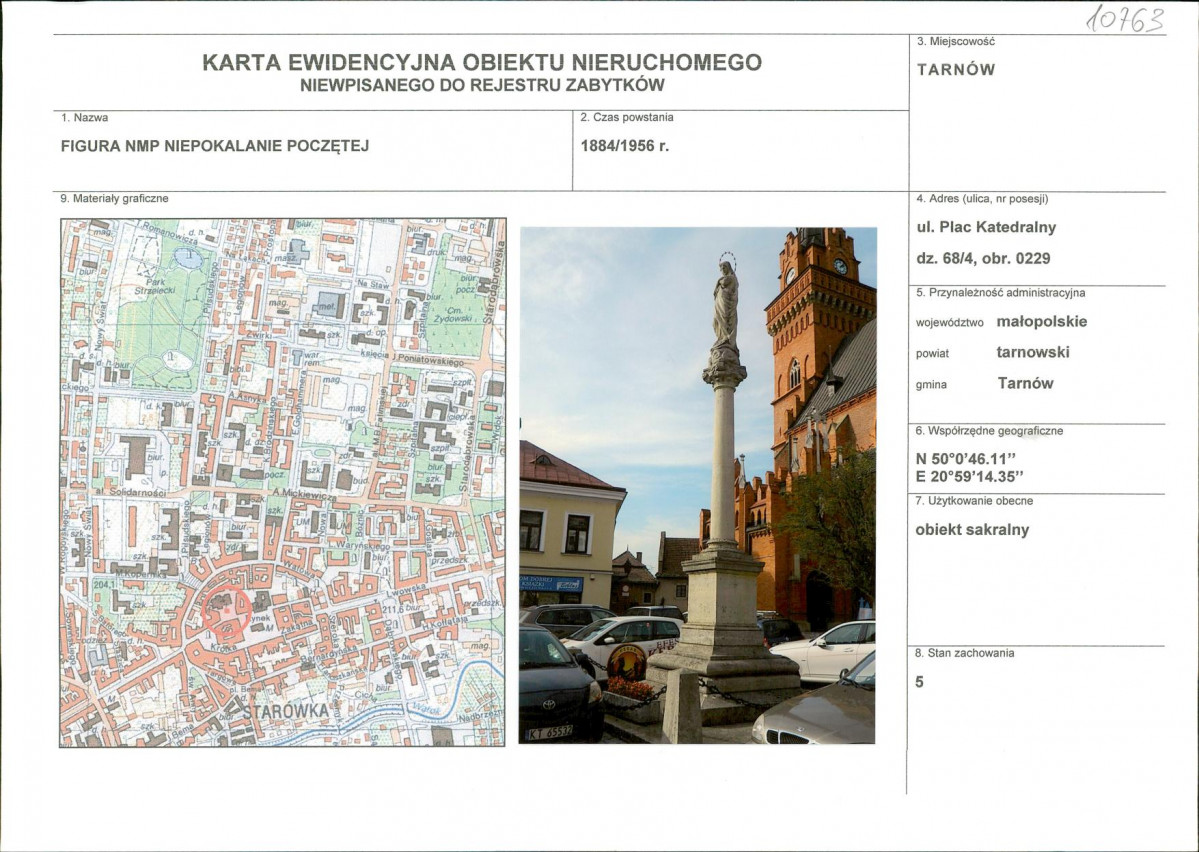Select the Nazwa section header
The height and width of the screenshot is (852, 1199).
85,120
